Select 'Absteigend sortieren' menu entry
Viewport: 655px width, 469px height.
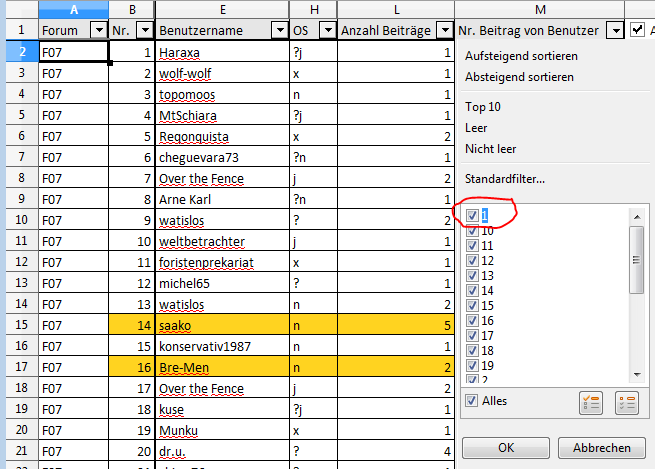520,77
